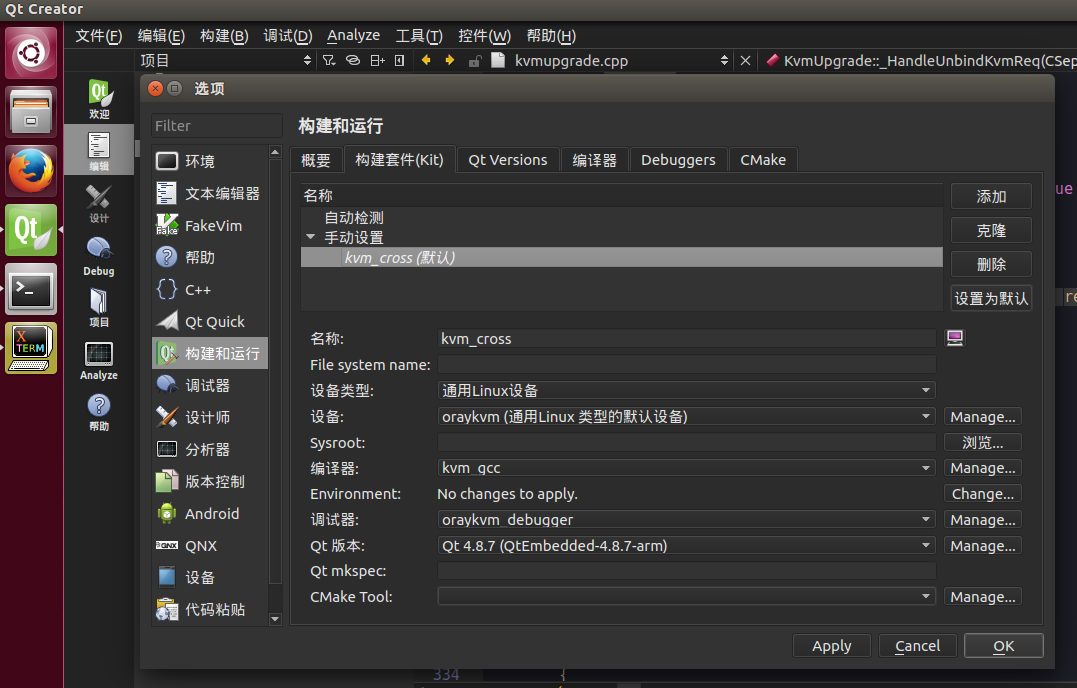Switch to the CMake tab
Image resolution: width=1077 pixels, height=688 pixels.
(763, 160)
